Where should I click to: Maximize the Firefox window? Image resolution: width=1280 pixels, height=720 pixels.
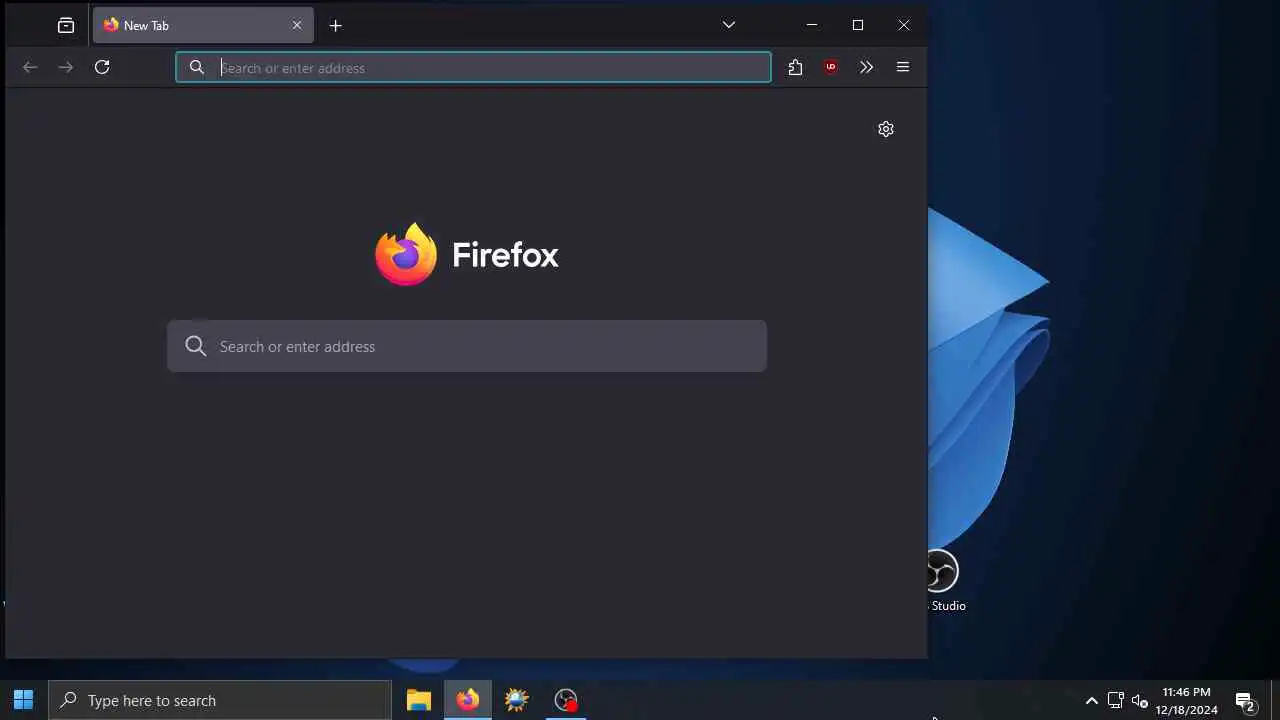tap(858, 25)
